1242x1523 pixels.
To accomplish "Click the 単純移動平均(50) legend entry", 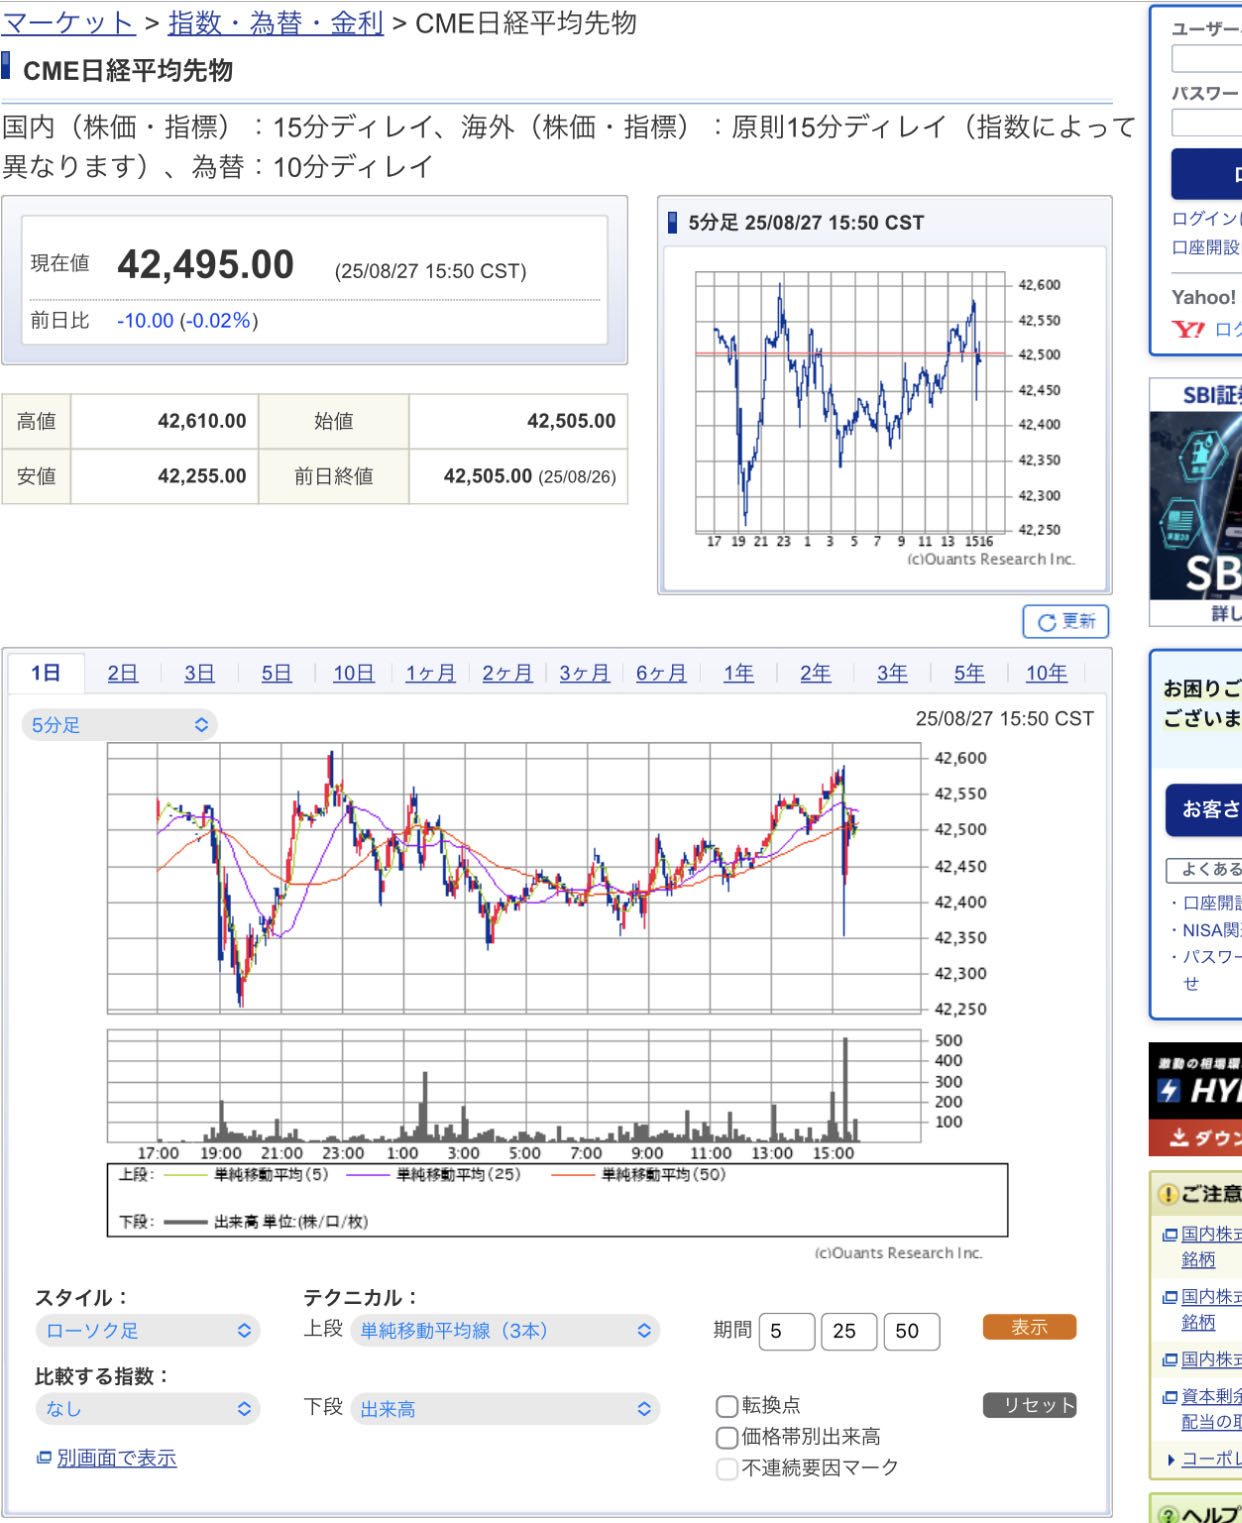I will [638, 1175].
